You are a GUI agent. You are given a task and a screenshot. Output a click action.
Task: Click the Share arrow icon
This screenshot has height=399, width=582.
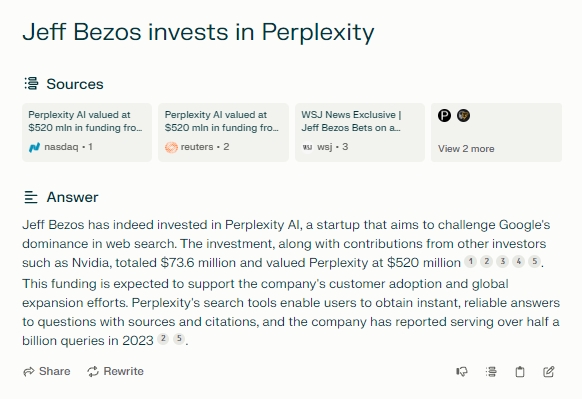tap(29, 372)
